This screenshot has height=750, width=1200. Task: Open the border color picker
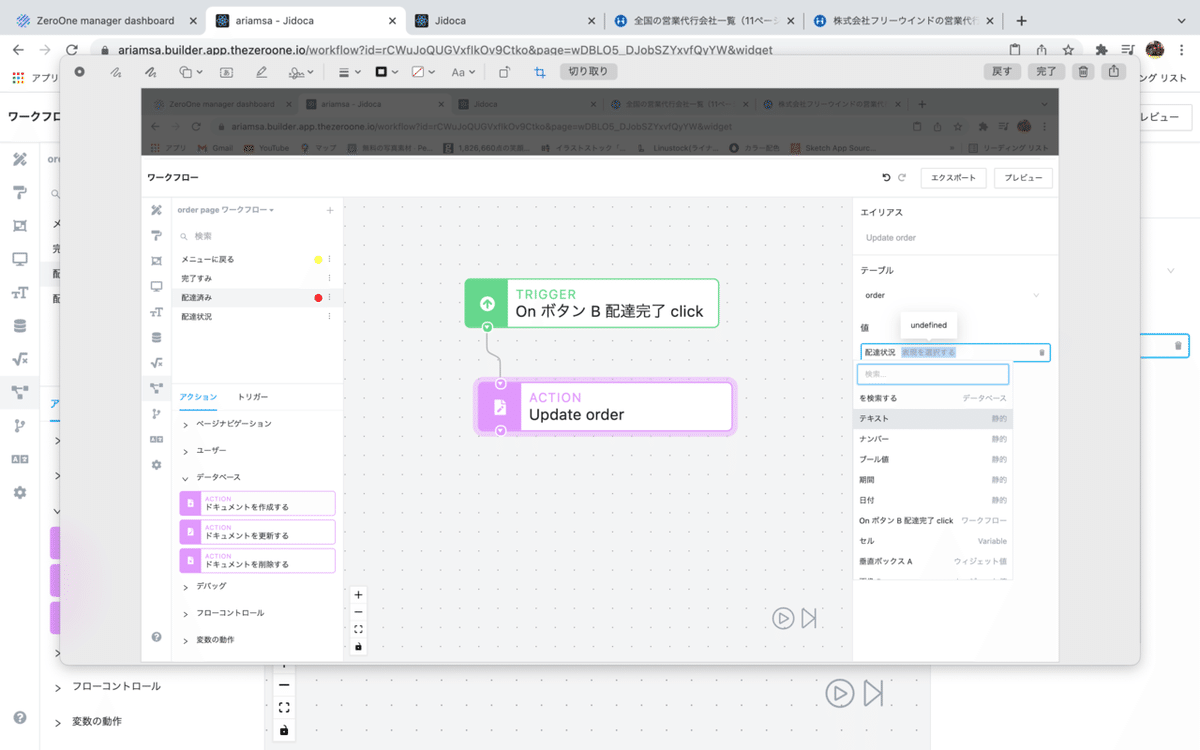[x=386, y=72]
